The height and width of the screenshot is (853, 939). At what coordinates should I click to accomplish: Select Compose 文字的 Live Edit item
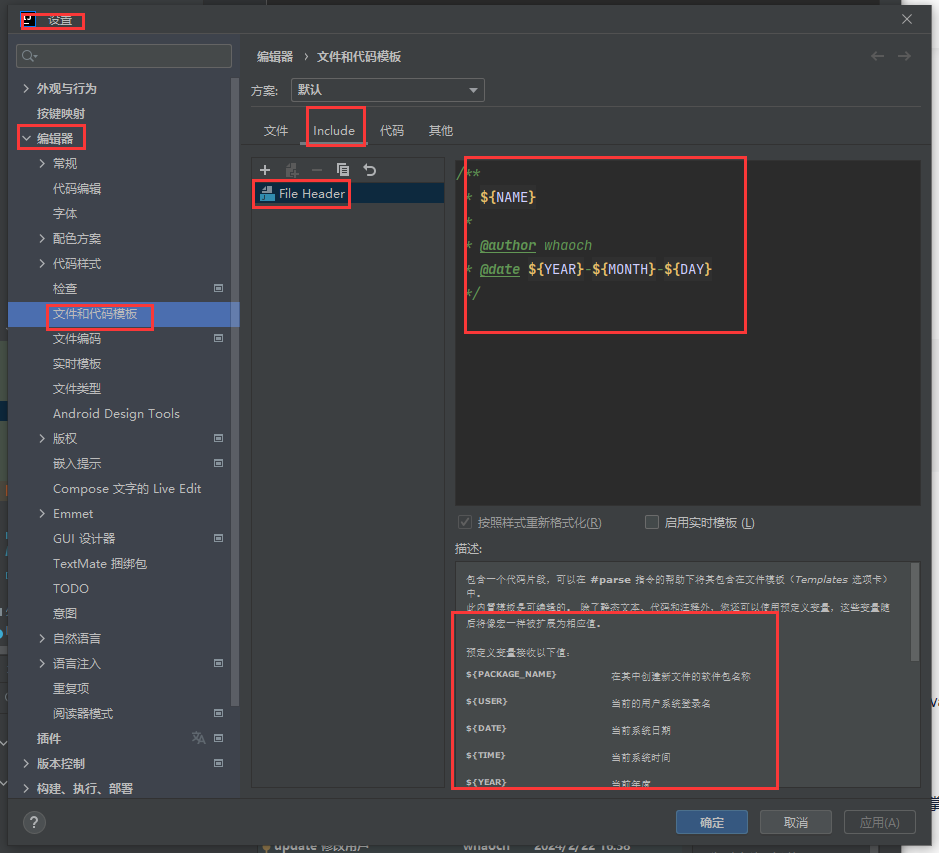[127, 489]
